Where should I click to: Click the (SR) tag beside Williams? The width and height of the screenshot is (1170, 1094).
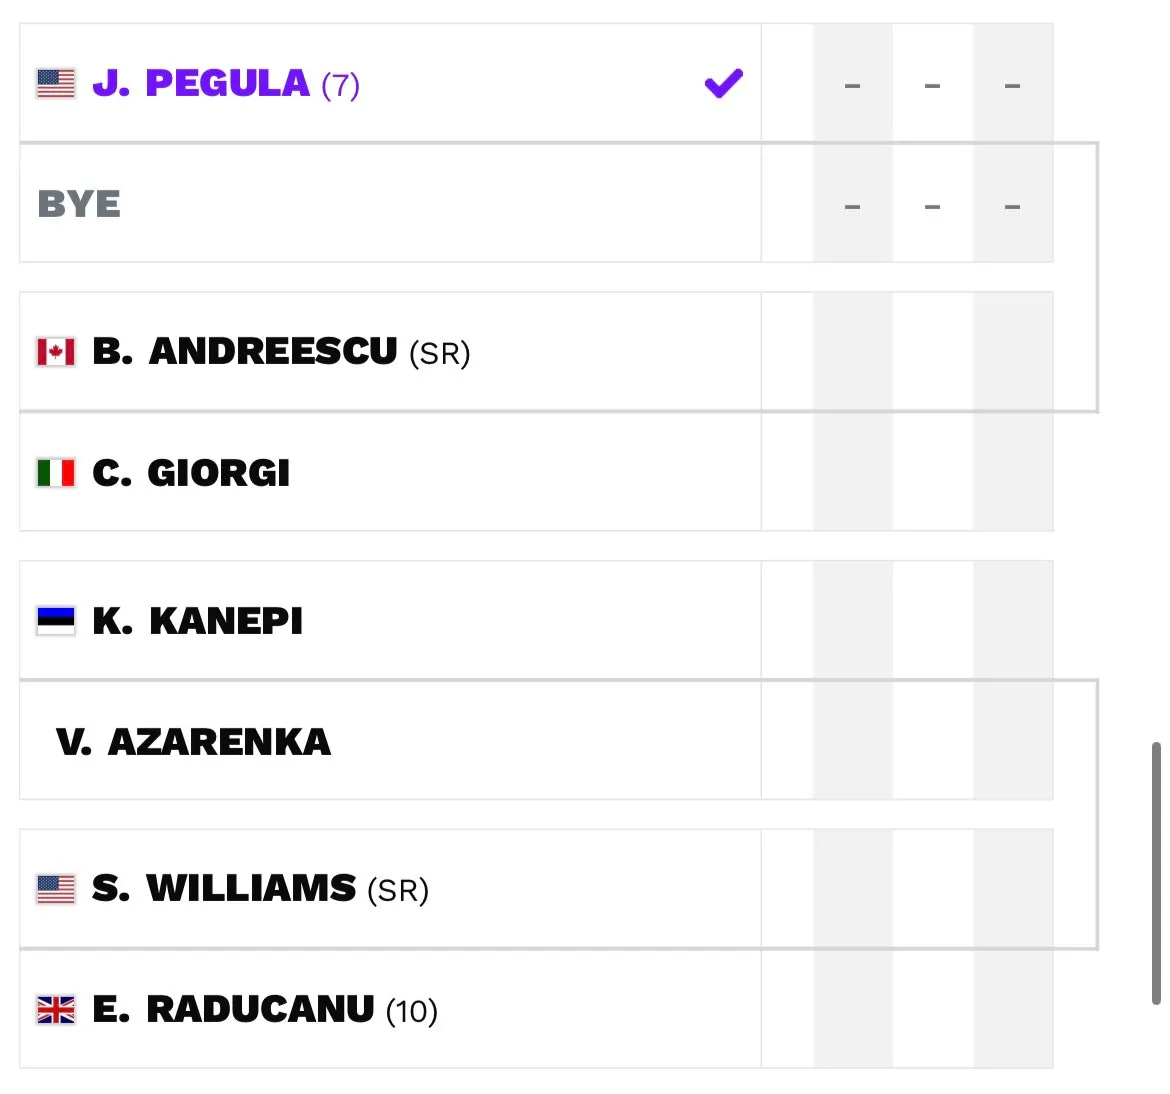398,891
